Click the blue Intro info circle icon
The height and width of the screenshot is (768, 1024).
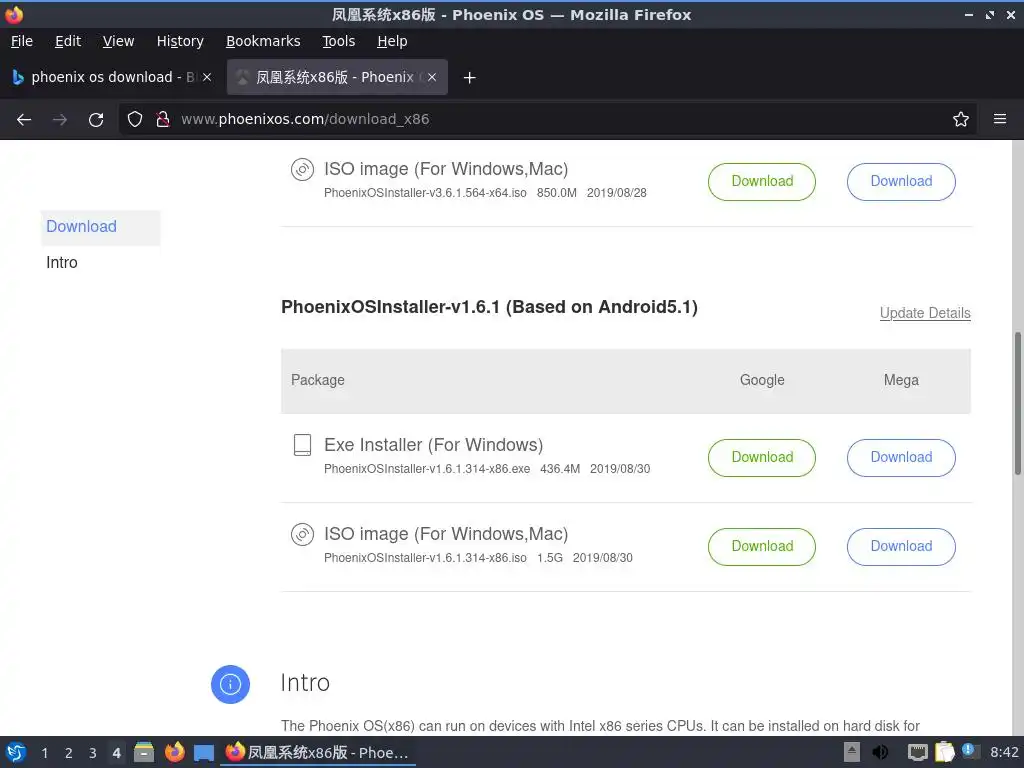point(231,684)
